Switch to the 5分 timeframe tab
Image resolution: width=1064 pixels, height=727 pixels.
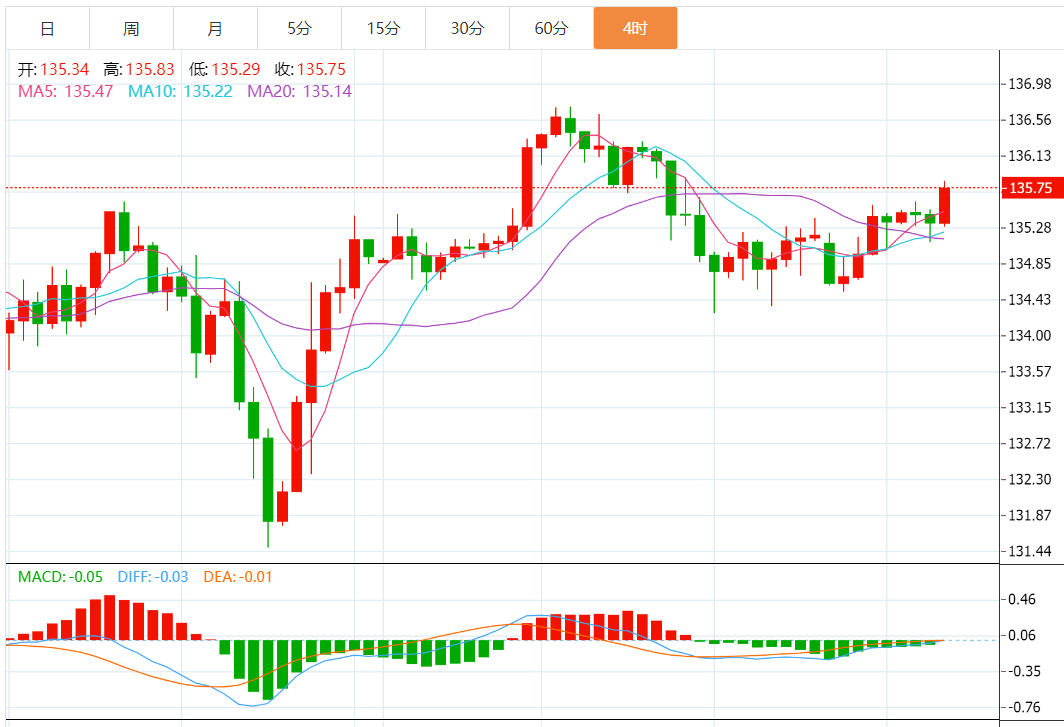coord(299,28)
